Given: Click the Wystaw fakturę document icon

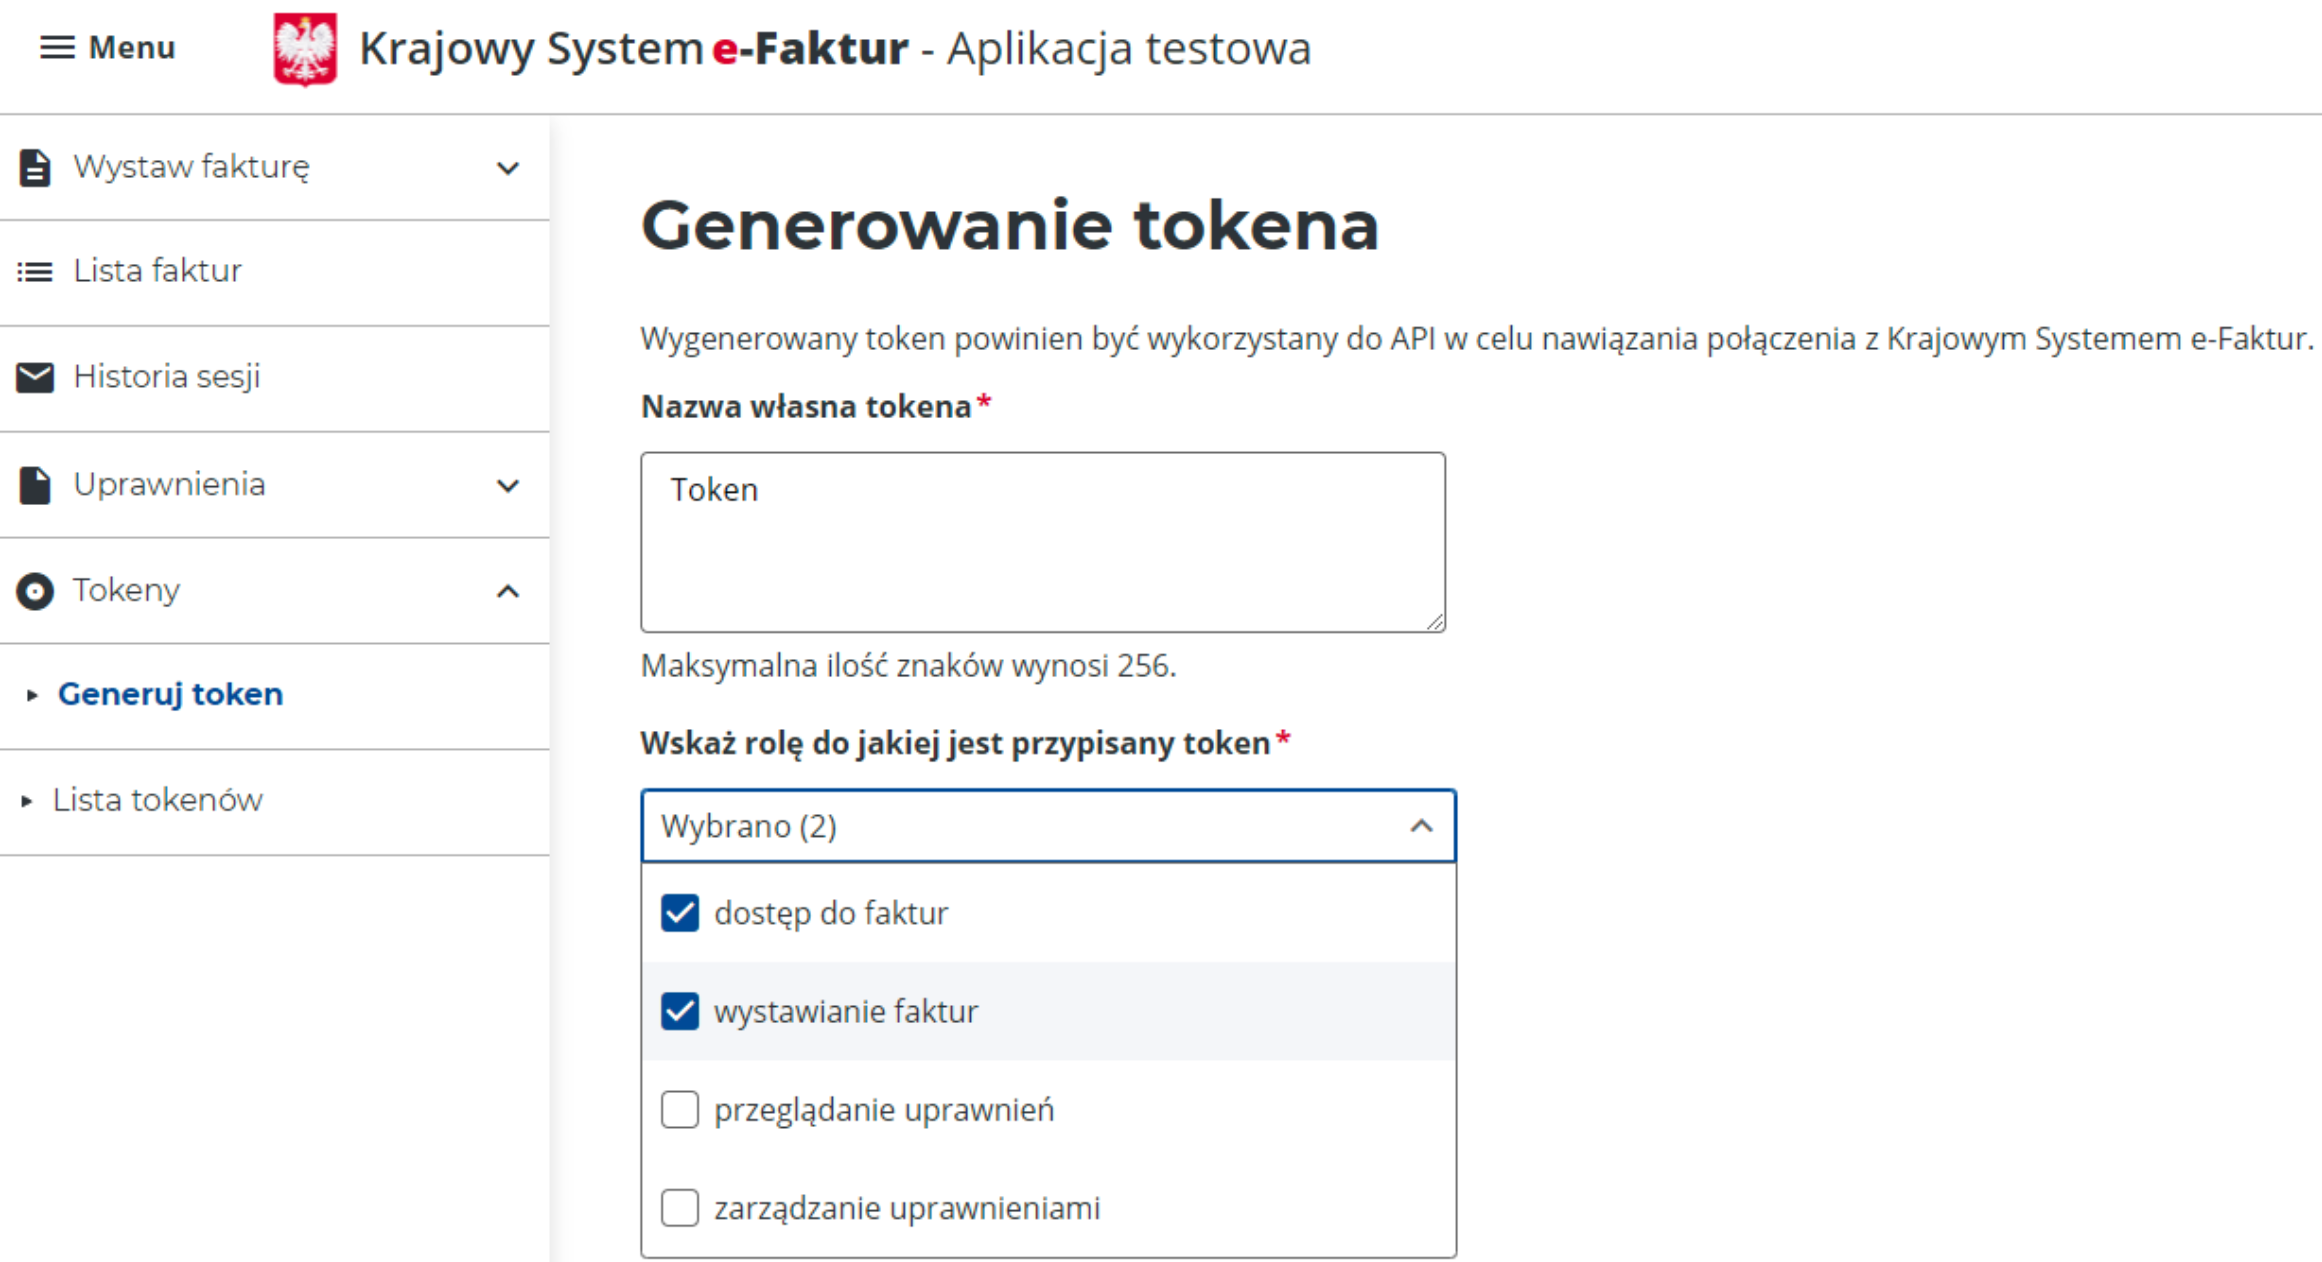Looking at the screenshot, I should tap(35, 167).
